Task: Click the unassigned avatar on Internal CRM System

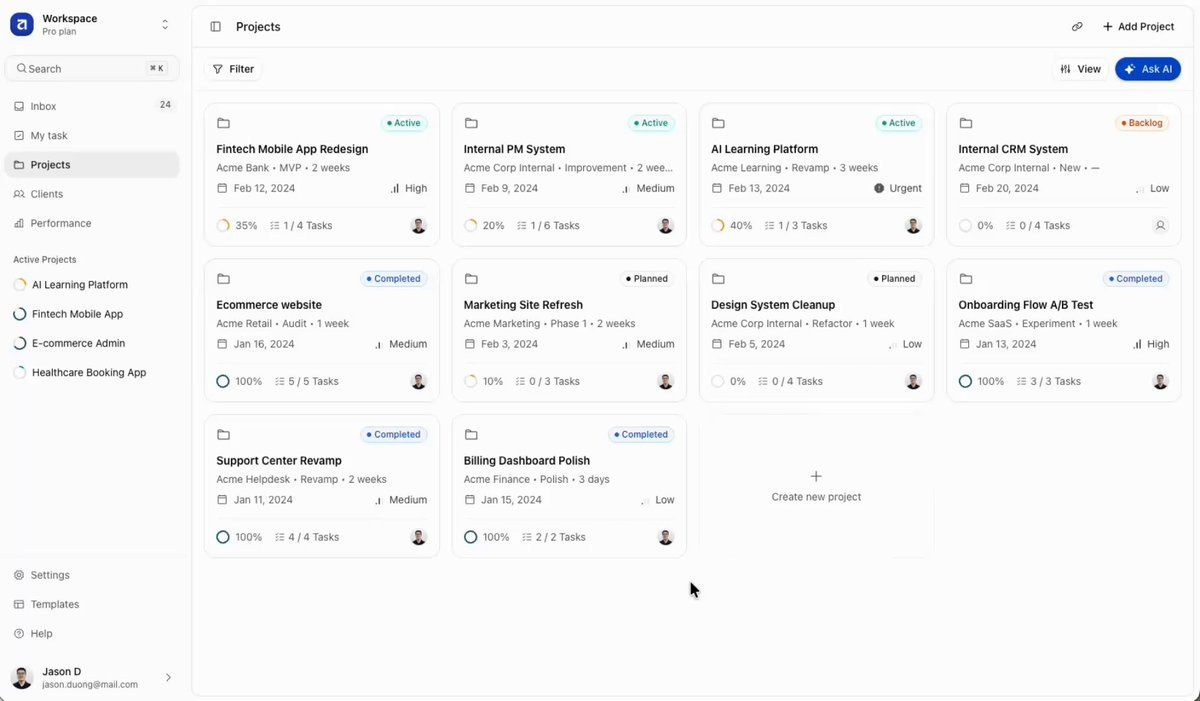Action: pyautogui.click(x=1160, y=226)
